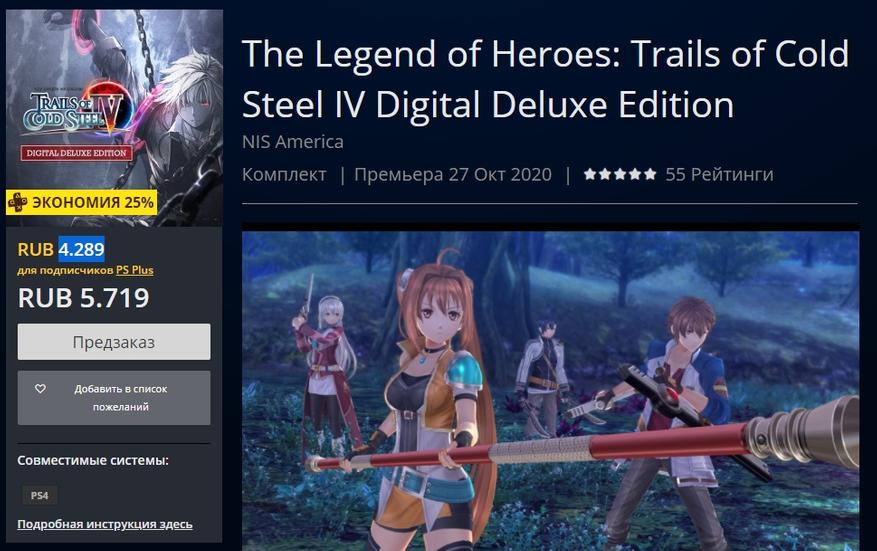Click the gameplay screenshot with the staff
Screen dimensions: 877x551
point(550,391)
